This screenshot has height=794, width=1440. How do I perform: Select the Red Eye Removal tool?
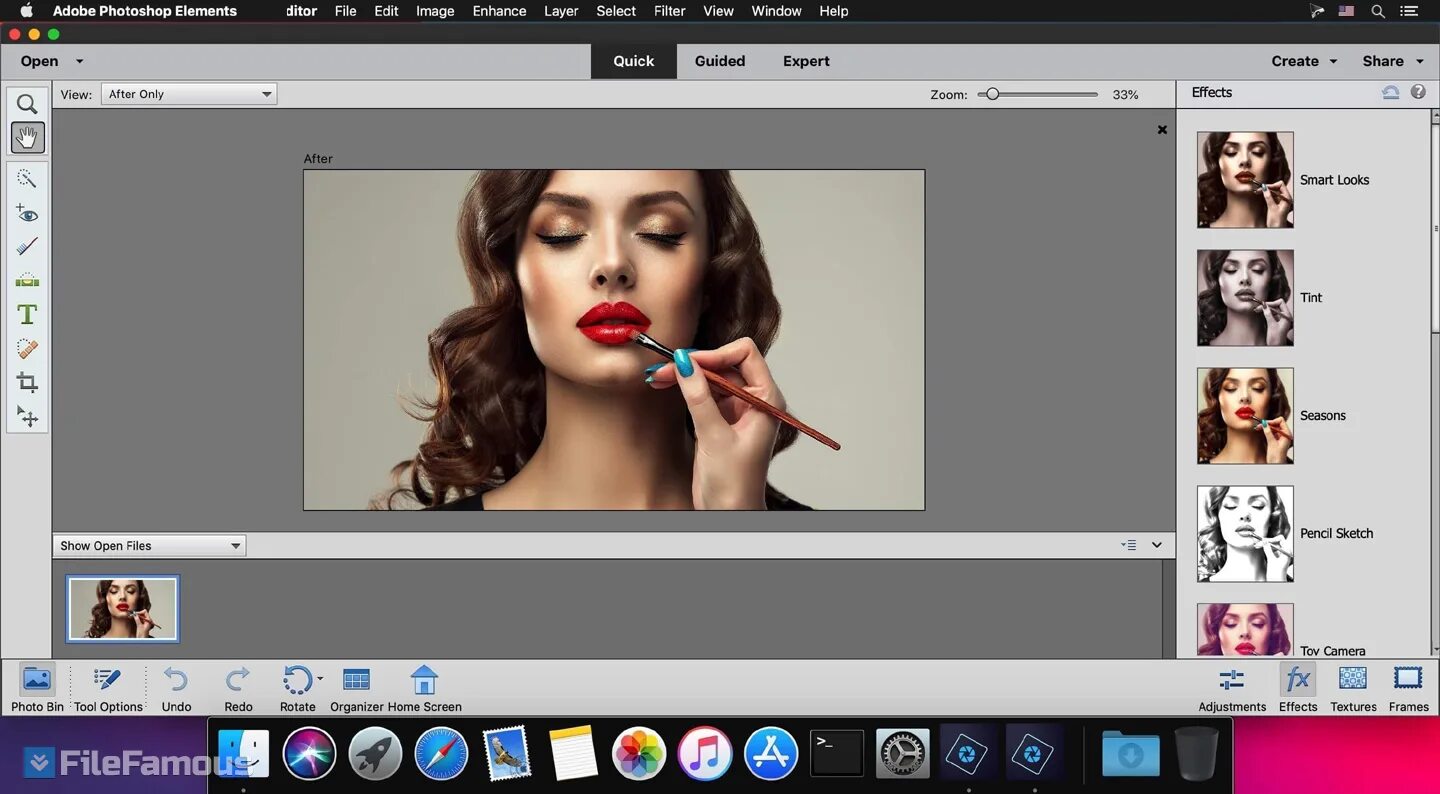pos(27,213)
